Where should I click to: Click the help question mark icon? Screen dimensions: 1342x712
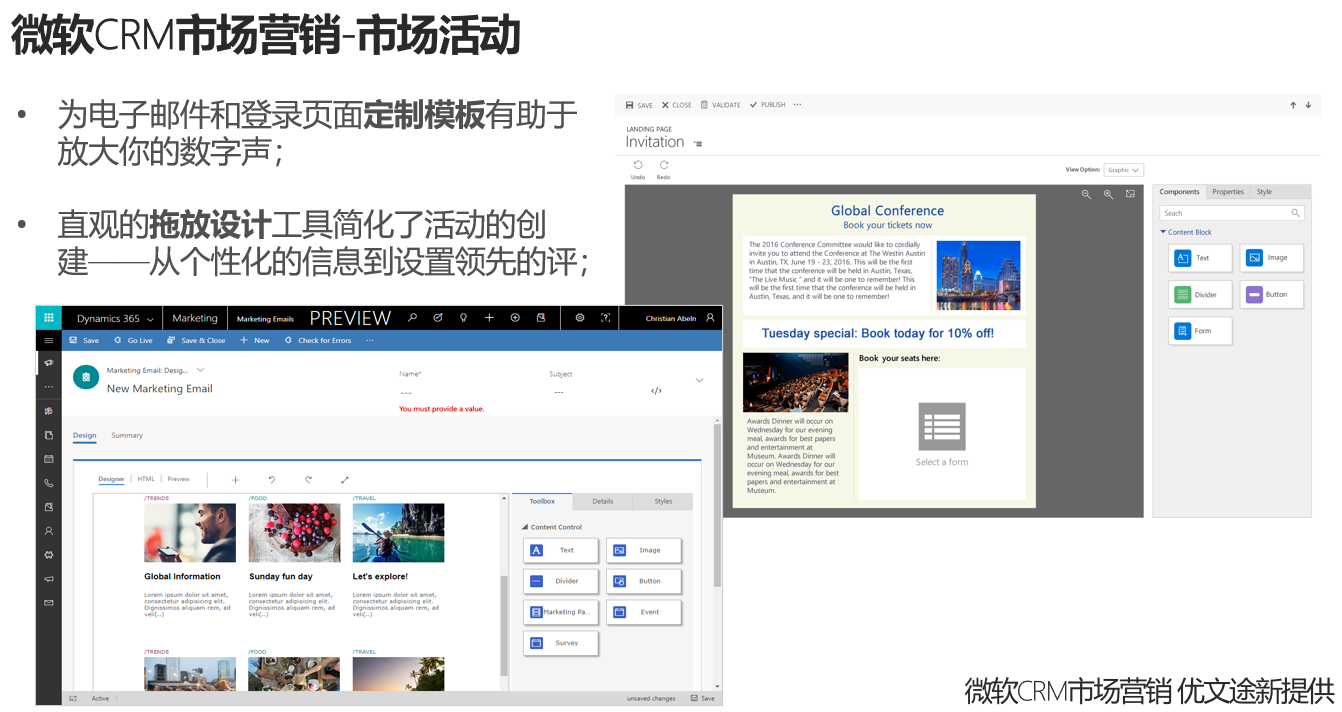click(x=605, y=318)
